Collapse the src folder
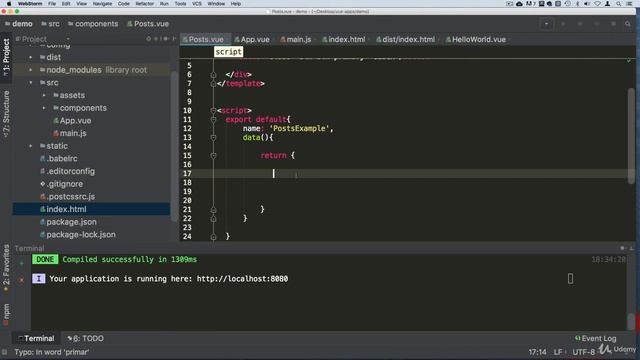This screenshot has height=360, width=640. [x=31, y=82]
